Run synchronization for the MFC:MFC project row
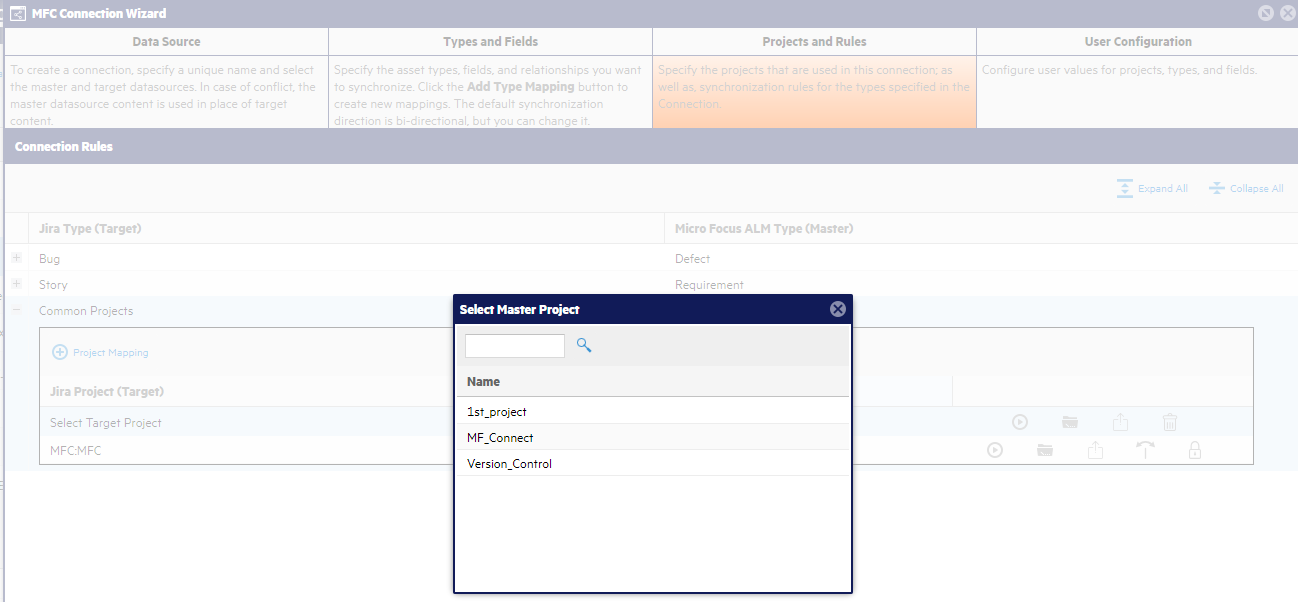The image size is (1298, 602). pyautogui.click(x=995, y=450)
